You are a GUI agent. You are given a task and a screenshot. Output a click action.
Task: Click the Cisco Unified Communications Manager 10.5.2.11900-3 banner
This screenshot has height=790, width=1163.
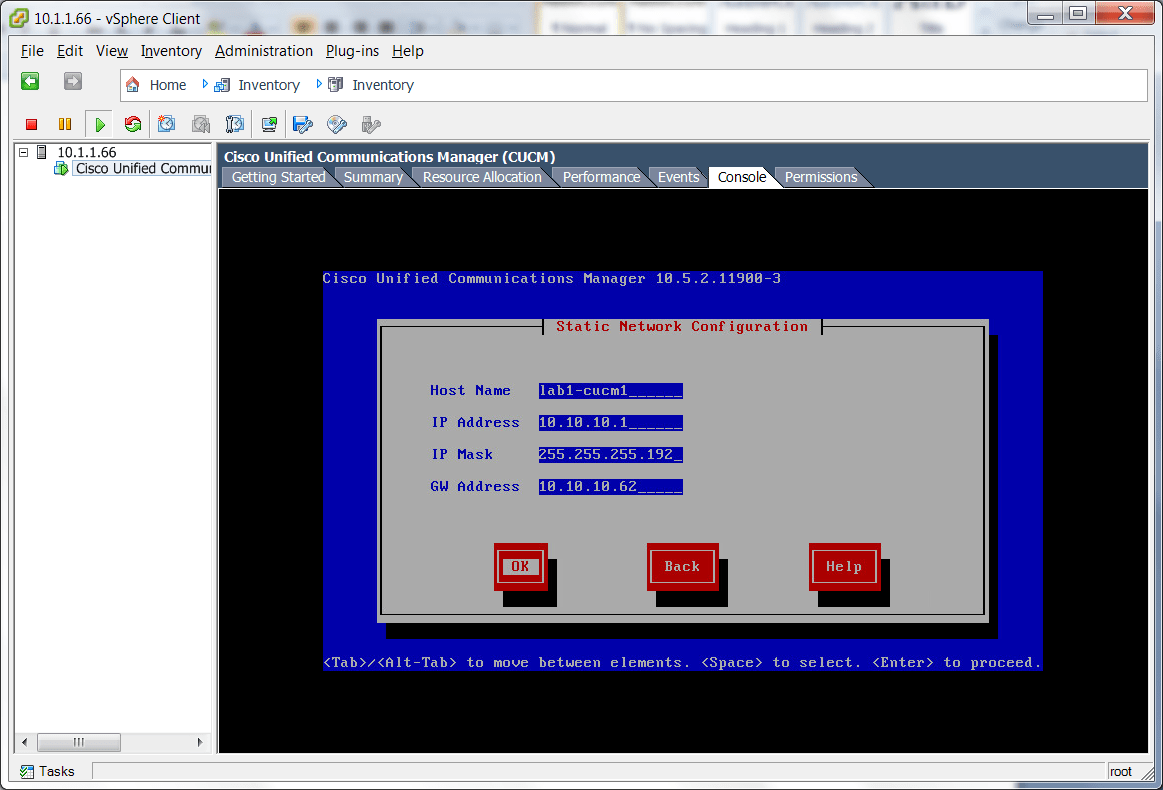pos(551,279)
